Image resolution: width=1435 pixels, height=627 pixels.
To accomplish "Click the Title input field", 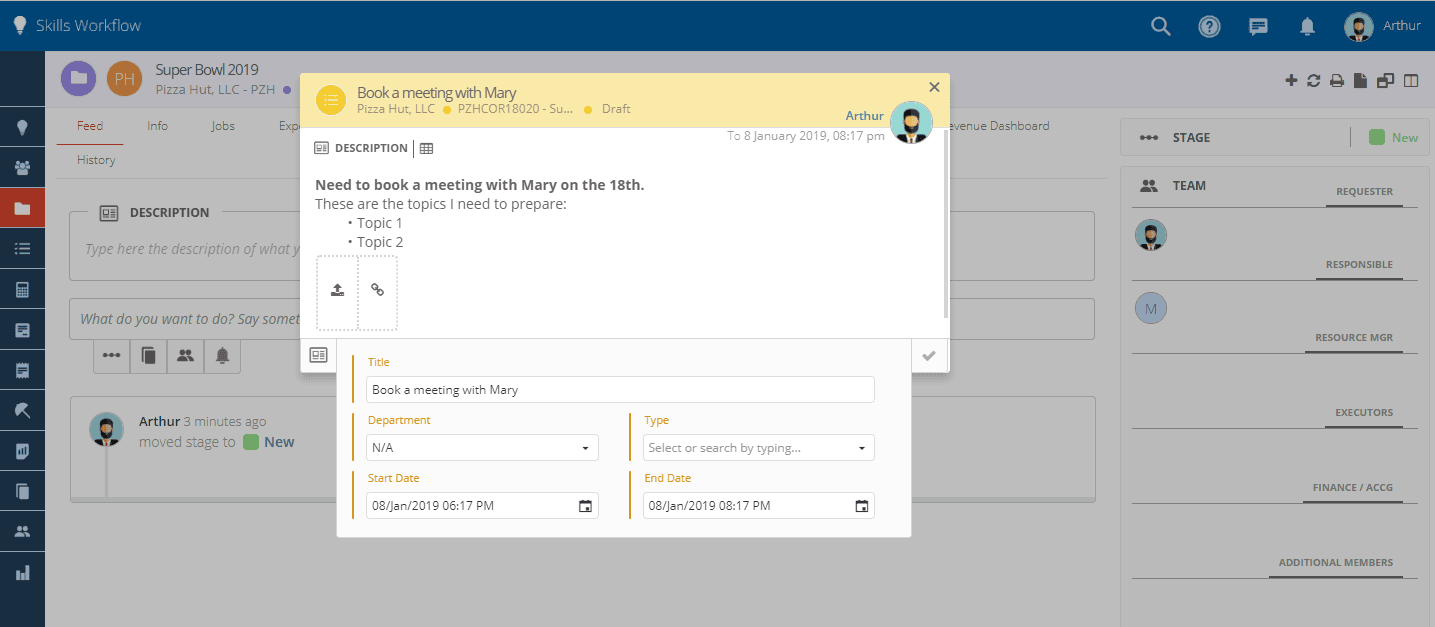I will pyautogui.click(x=620, y=390).
